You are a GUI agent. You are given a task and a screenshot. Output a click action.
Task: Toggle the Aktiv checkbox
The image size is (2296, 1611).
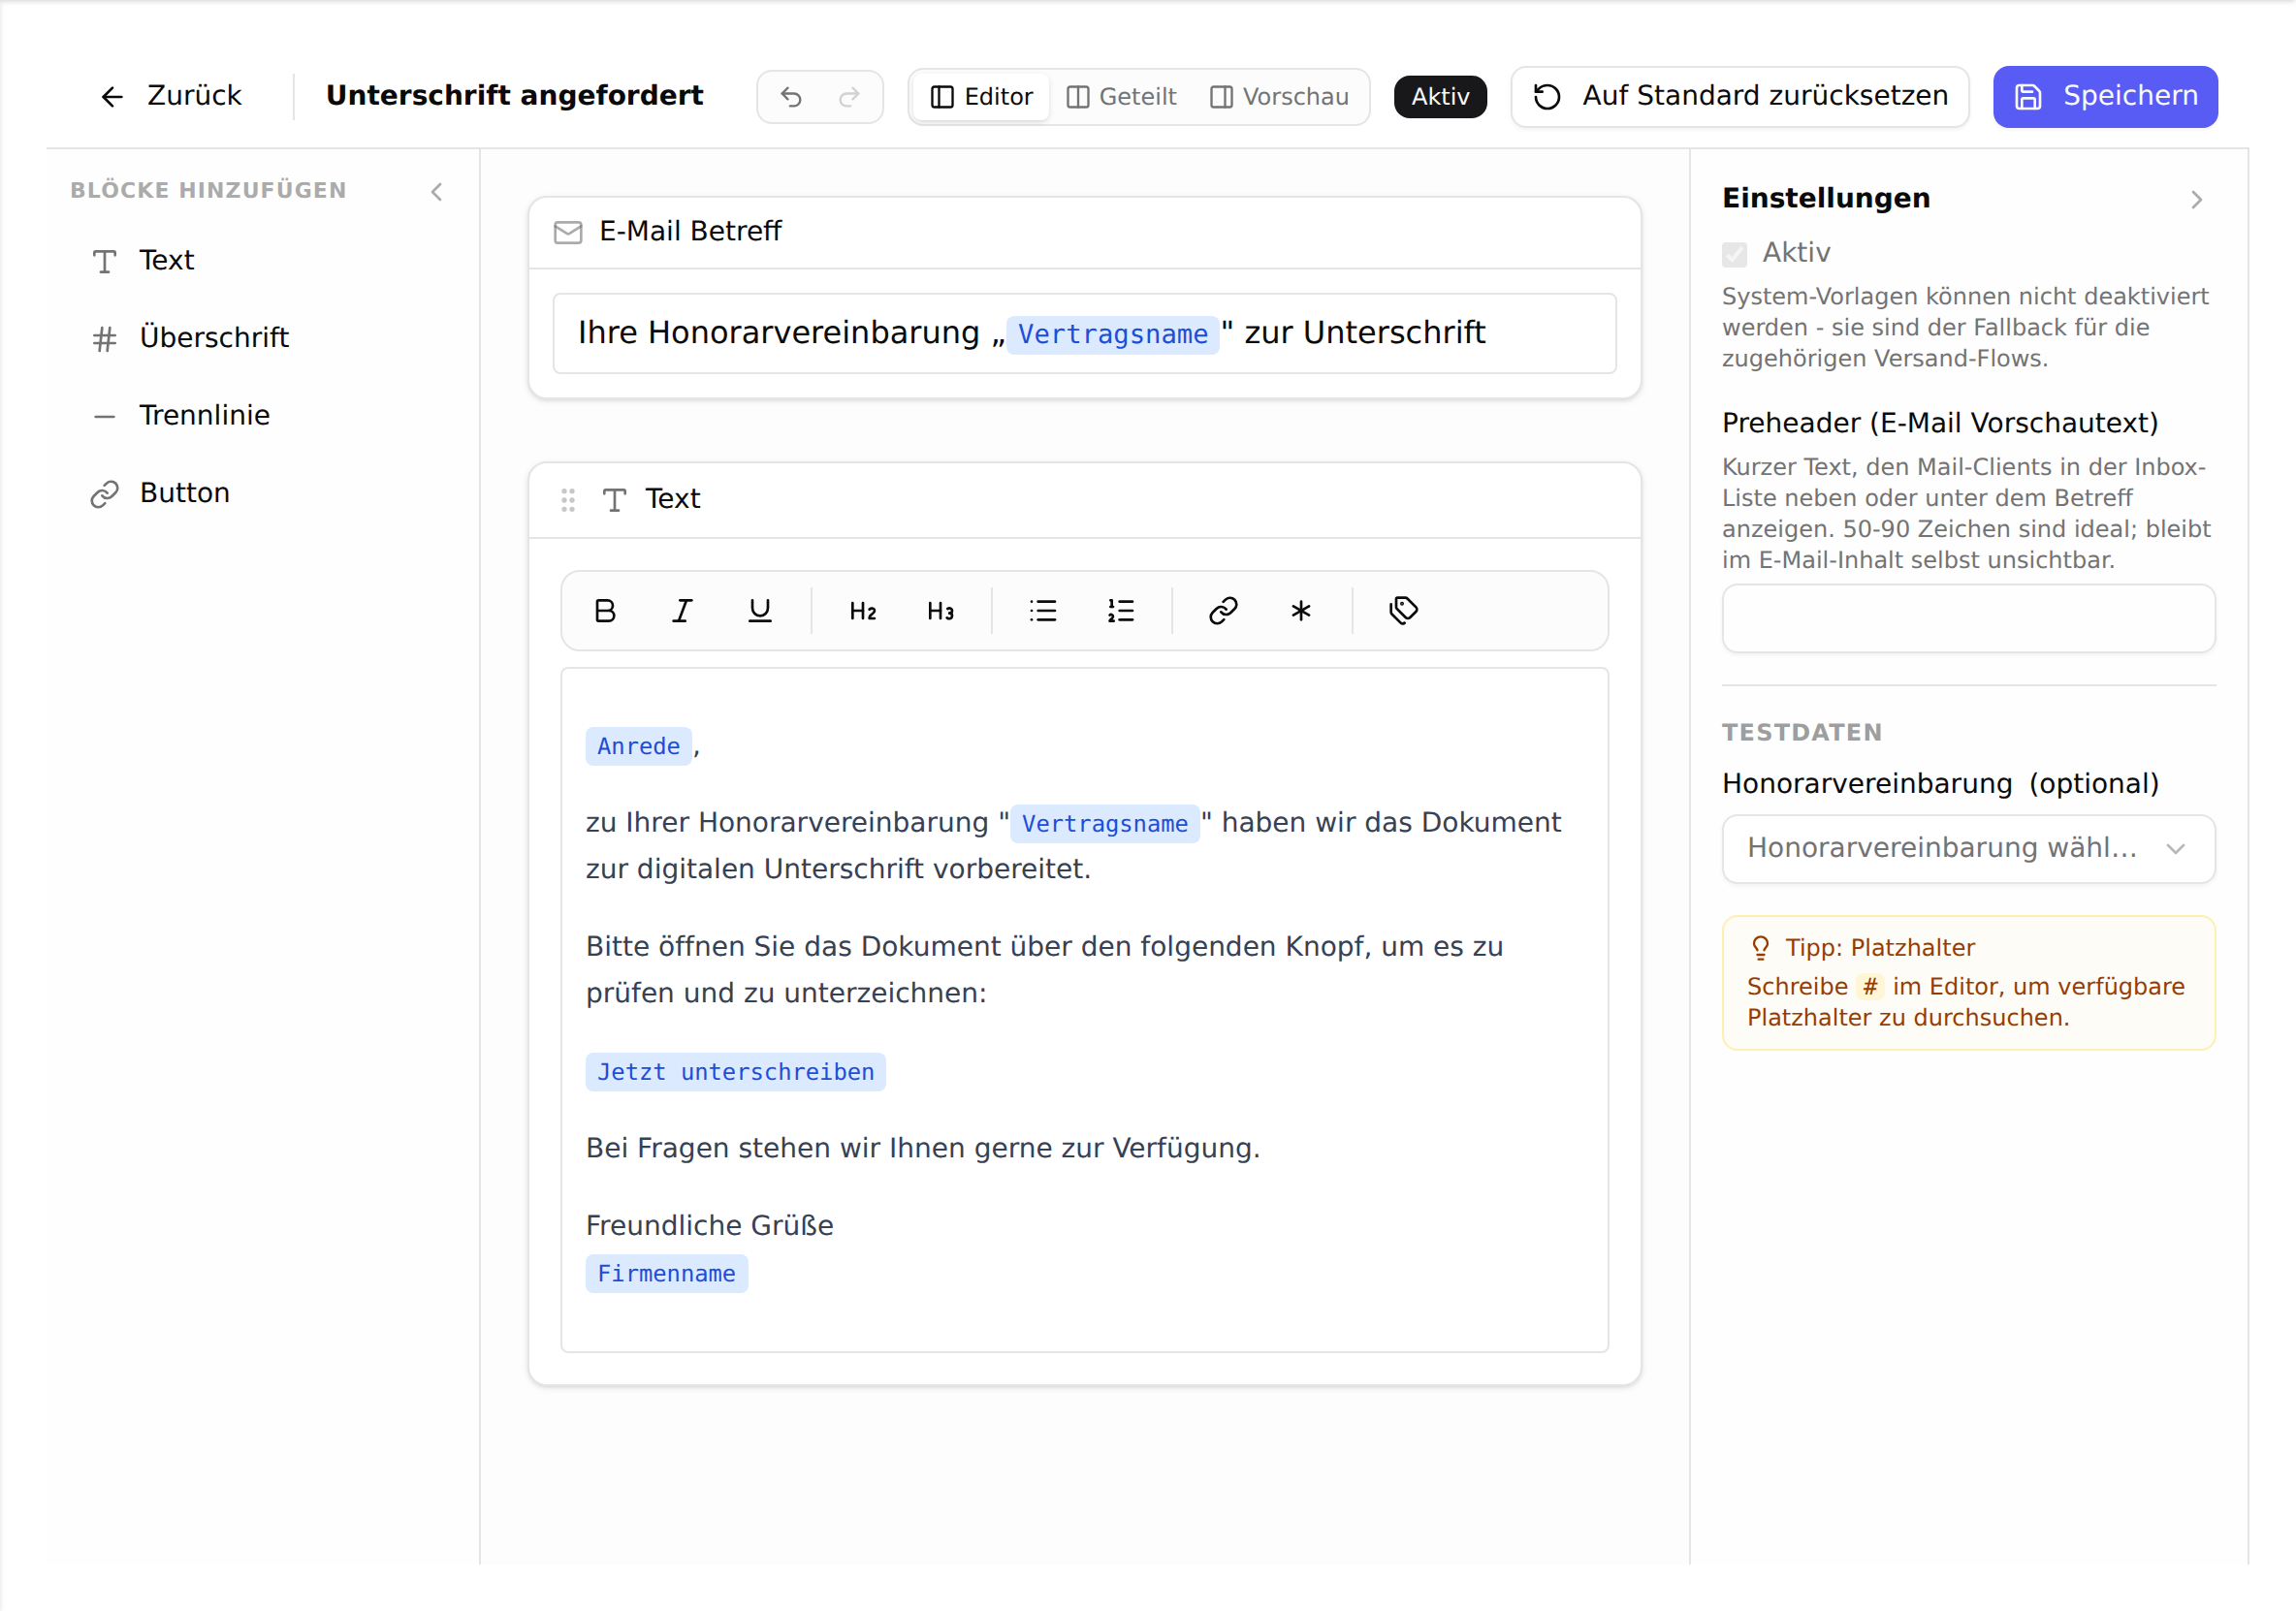(x=1735, y=254)
